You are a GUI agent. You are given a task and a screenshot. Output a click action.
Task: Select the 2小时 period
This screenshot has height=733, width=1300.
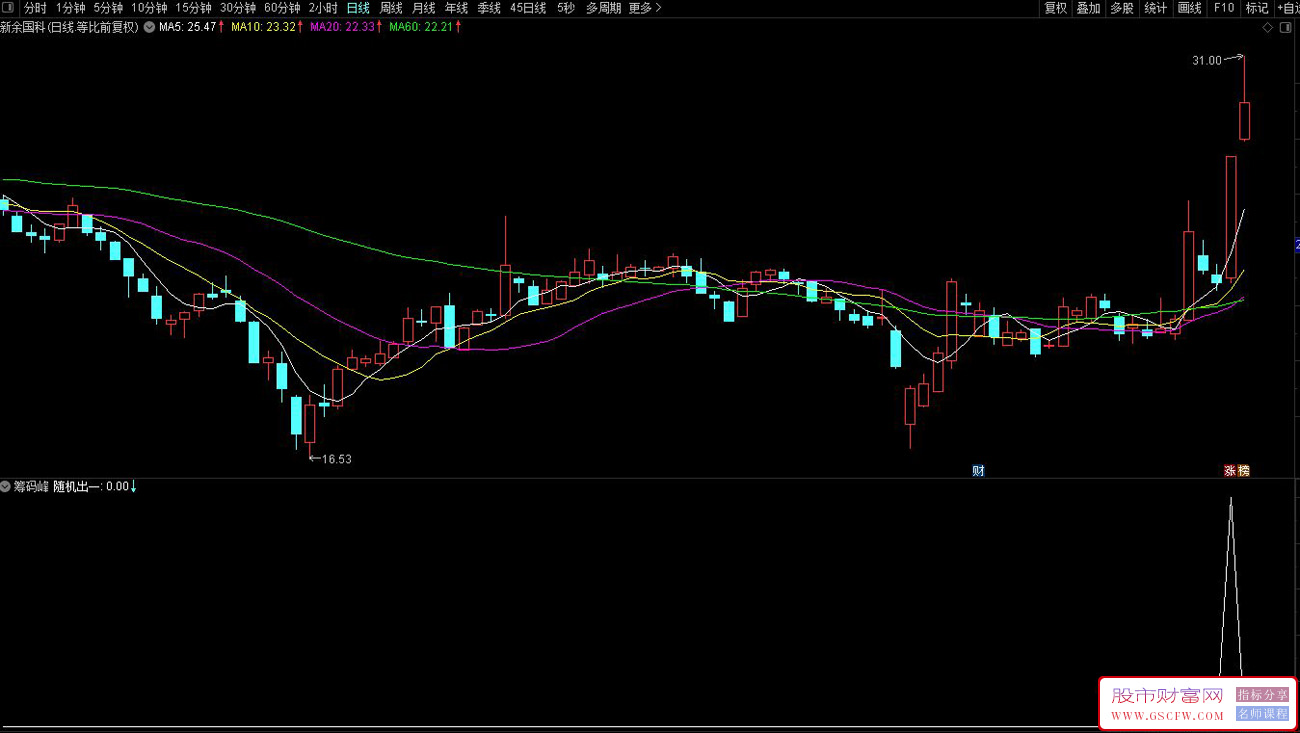click(323, 8)
